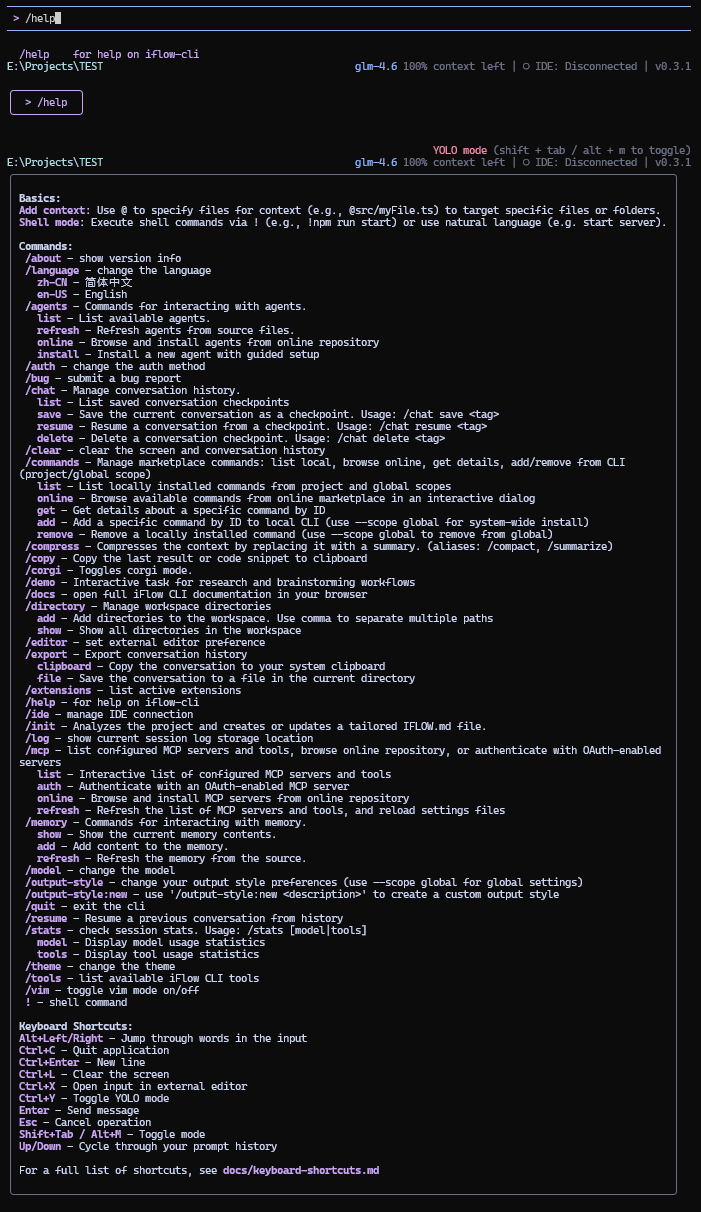Screen dimensions: 701x1212
Task: Select the /help autocomplete suggestion line
Action: (x=109, y=54)
